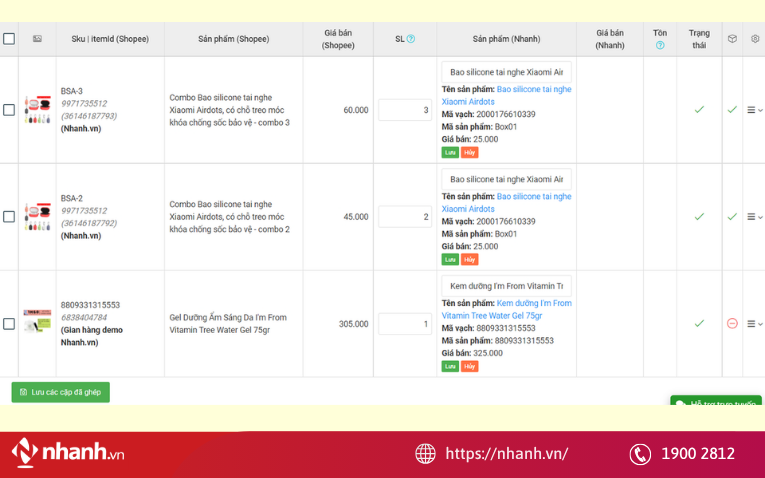Viewport: 765px width, 478px height.
Task: Open Bao silicone tai nghe link in BSA-2 row
Action: pos(506,203)
